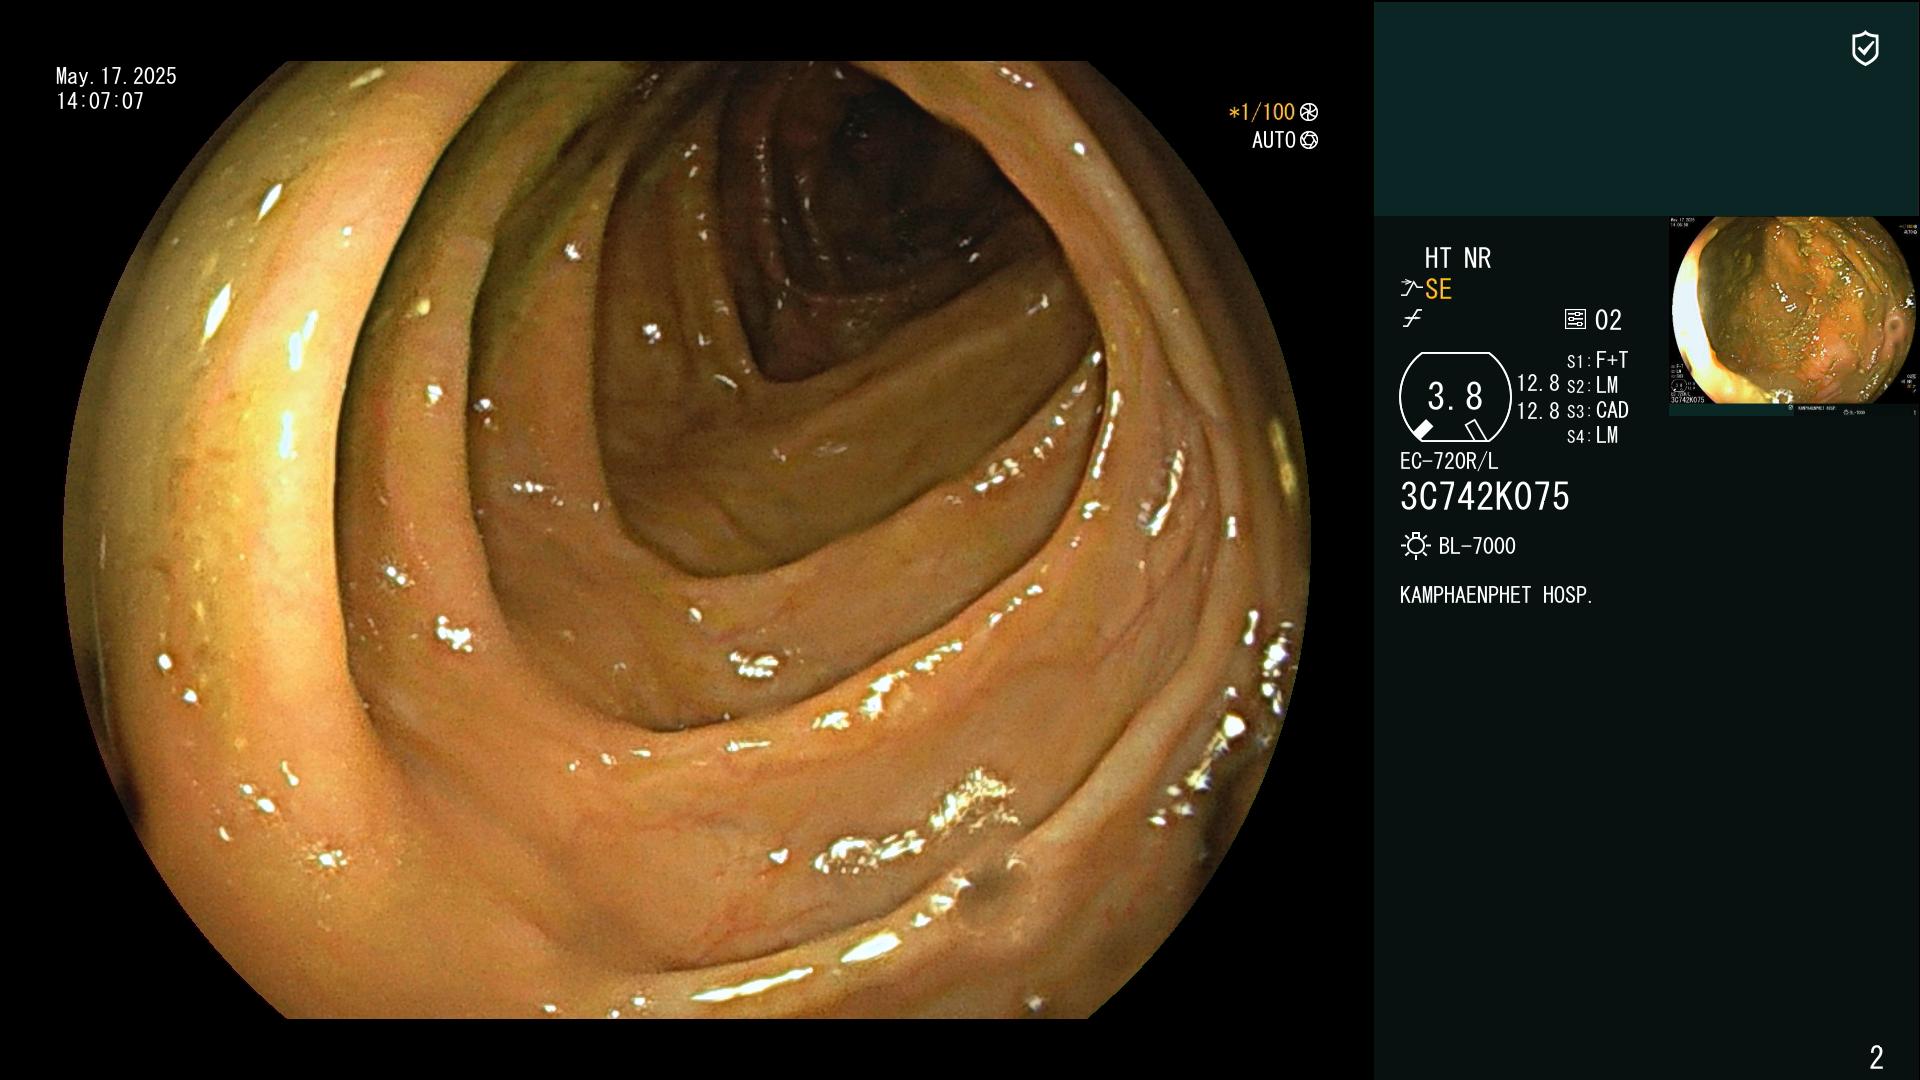Click the scope diameter 3.8 indicator
Screen dimensions: 1920x1080
coord(1455,397)
